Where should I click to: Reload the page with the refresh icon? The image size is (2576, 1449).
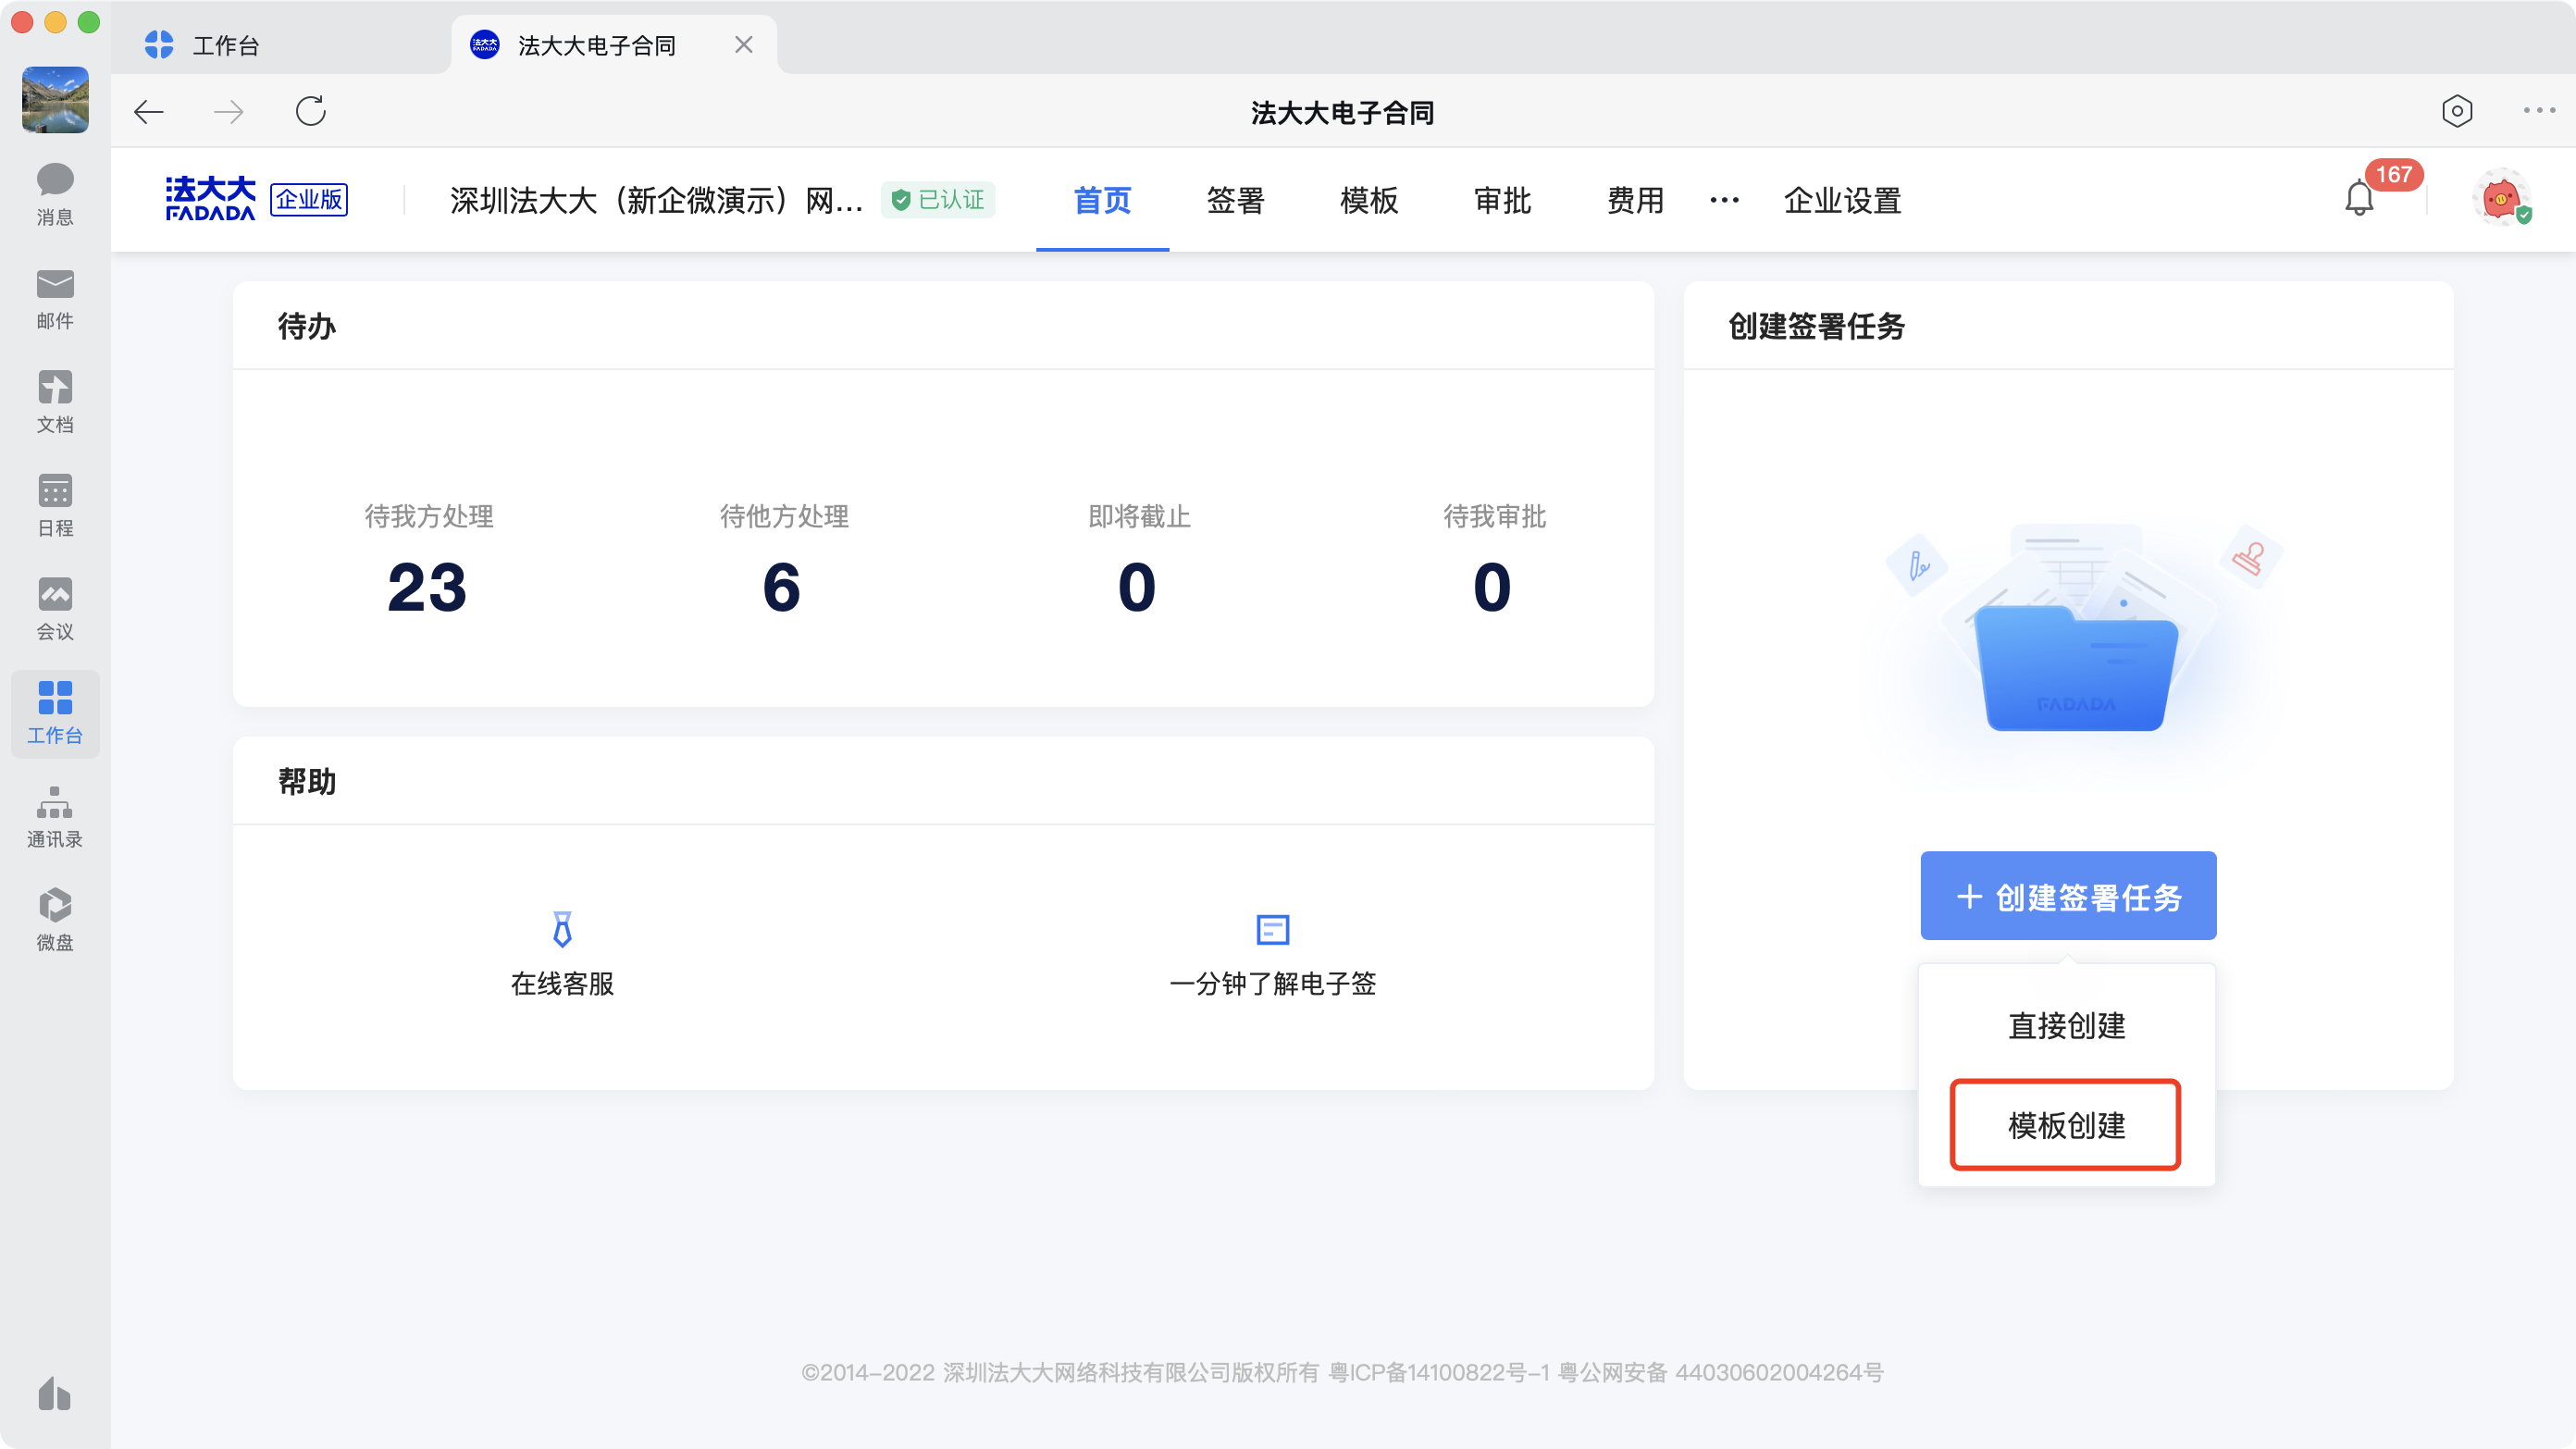click(x=311, y=111)
